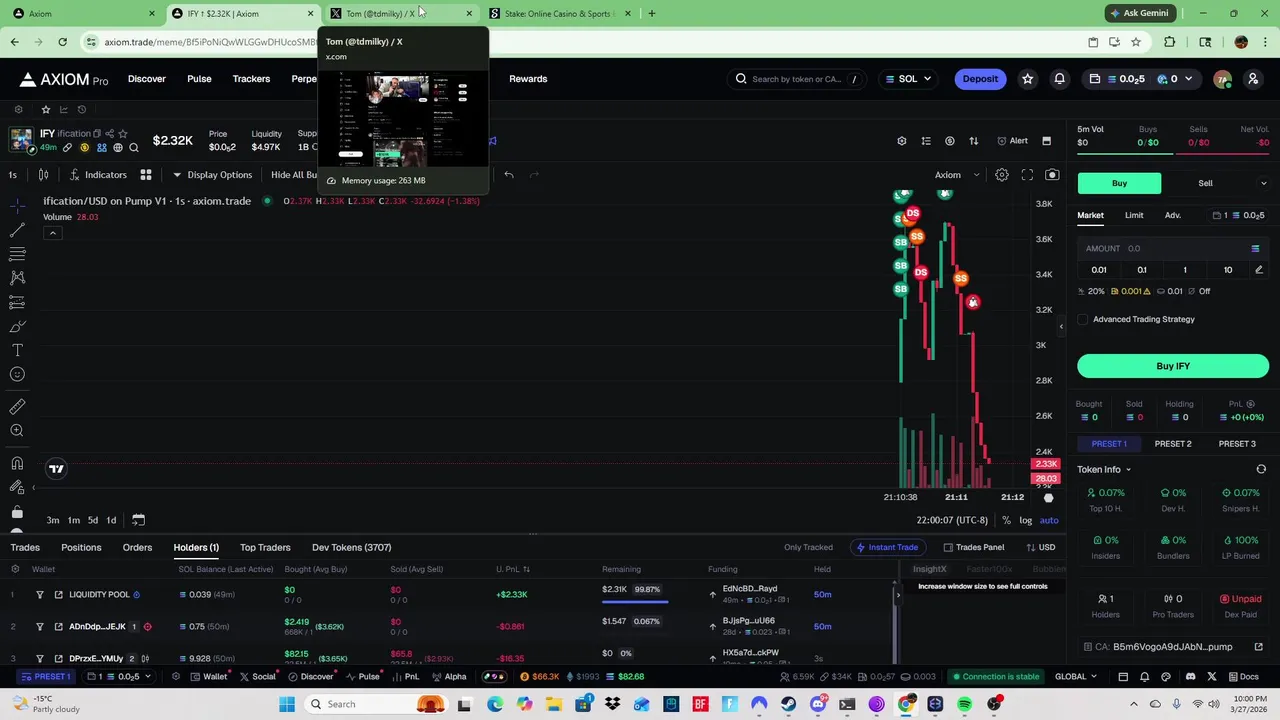
Task: Open Dev Tokens (3707) tab
Action: click(351, 548)
